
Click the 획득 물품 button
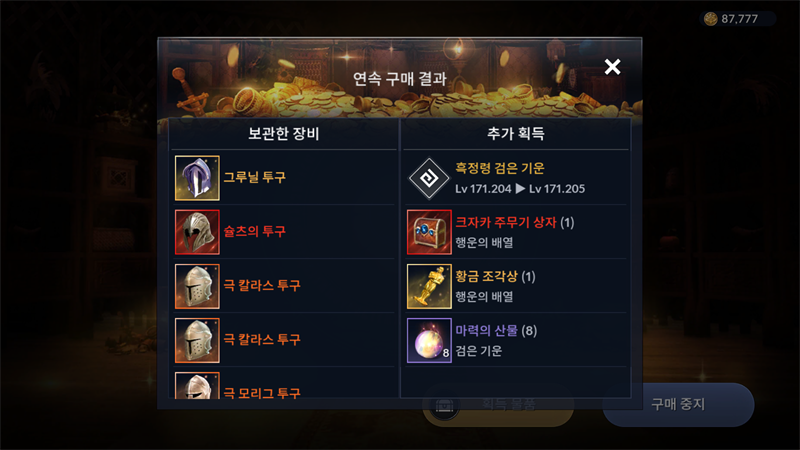(498, 405)
